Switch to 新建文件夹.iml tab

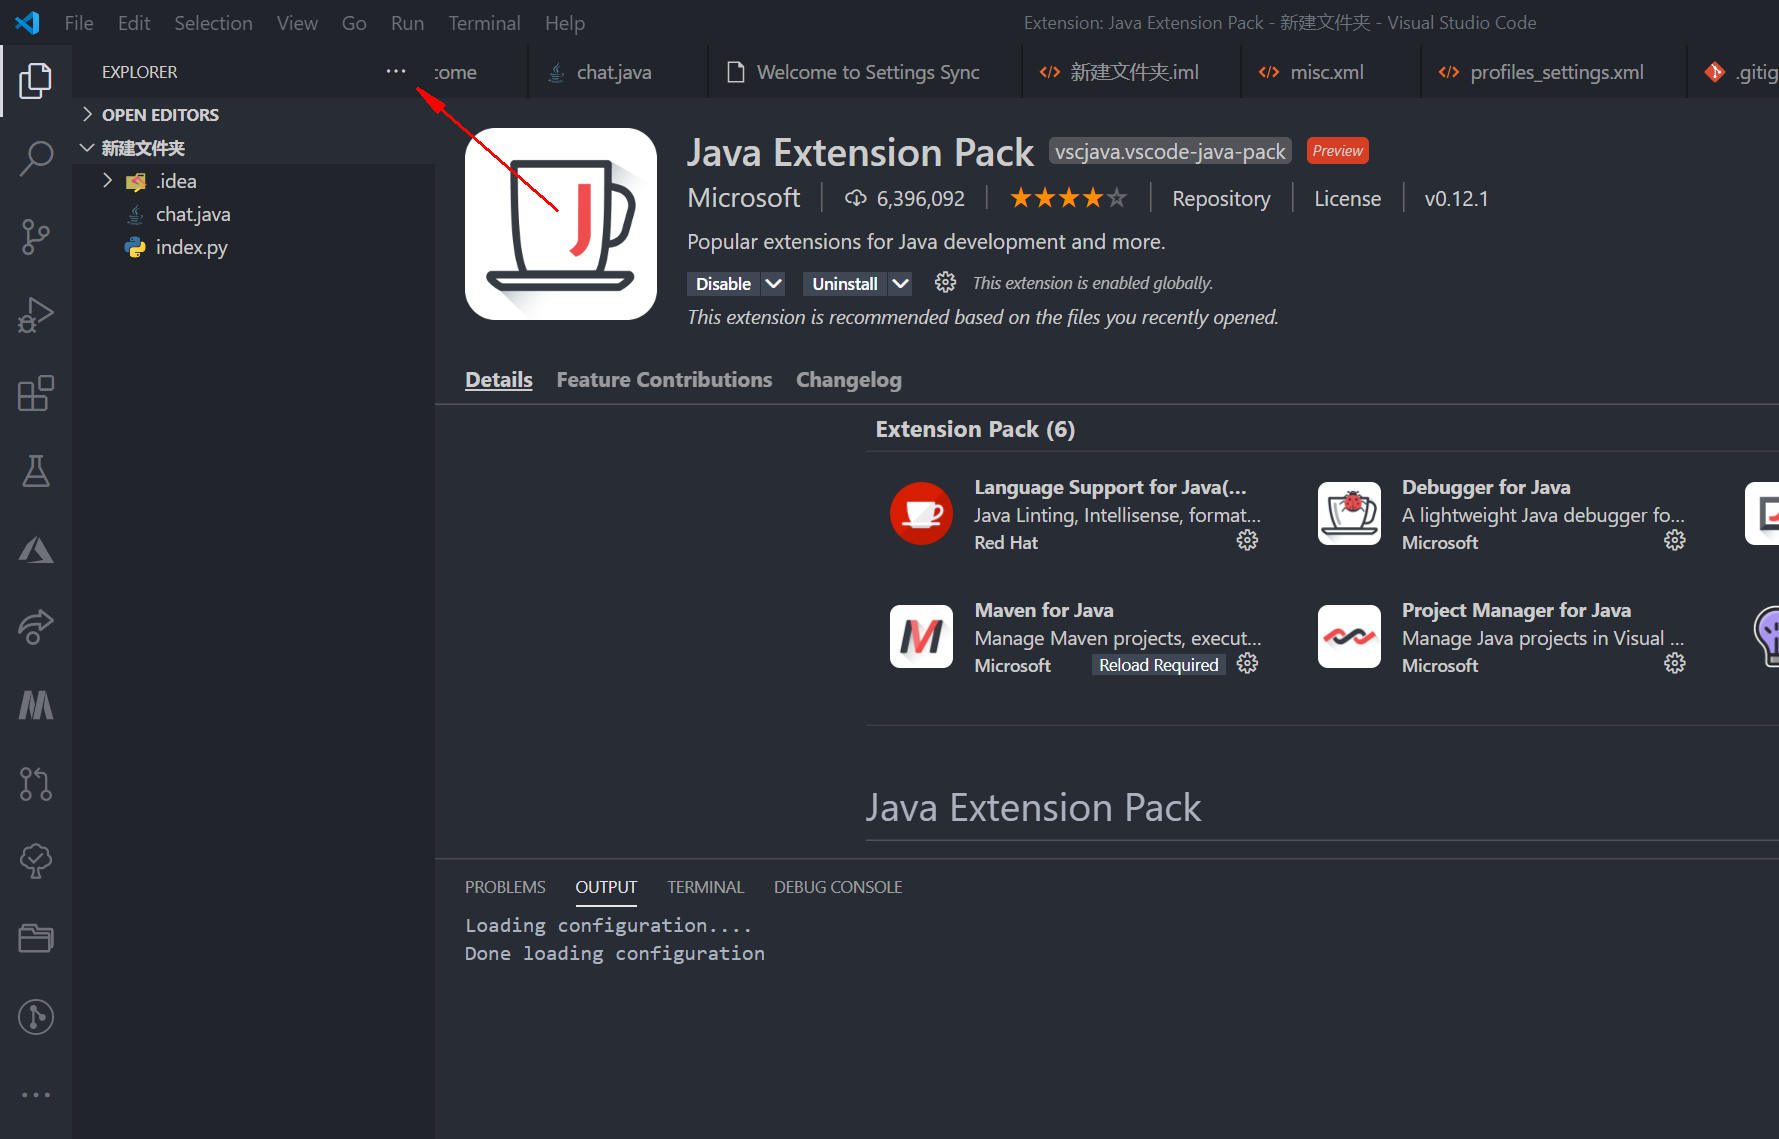[1132, 72]
